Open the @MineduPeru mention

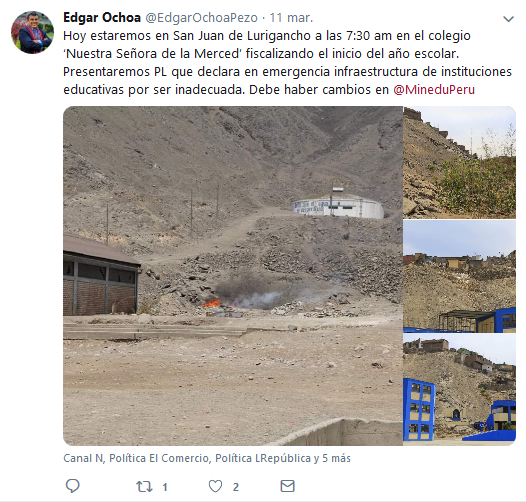click(x=434, y=90)
